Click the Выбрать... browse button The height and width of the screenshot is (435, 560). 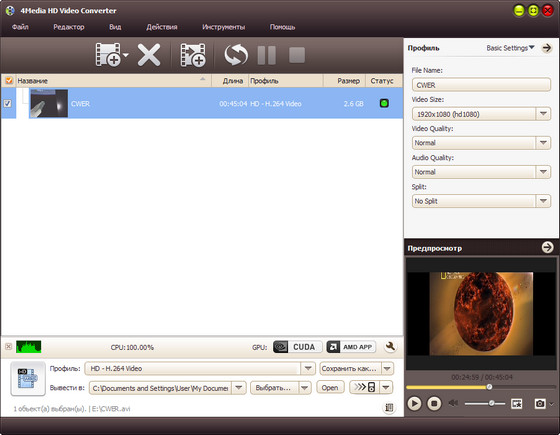point(274,388)
